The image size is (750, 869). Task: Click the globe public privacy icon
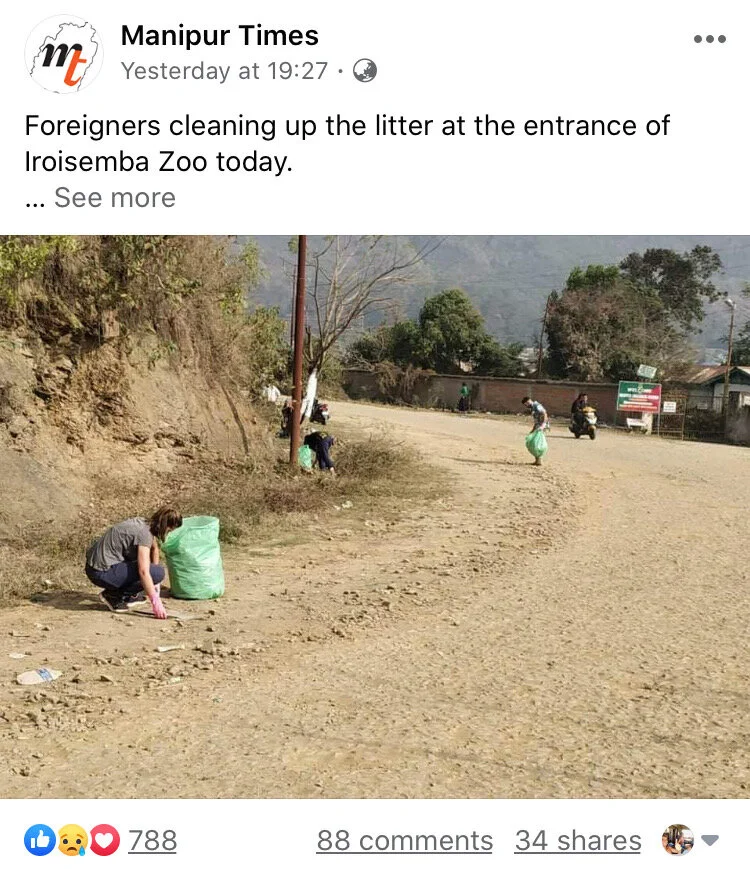click(x=365, y=71)
